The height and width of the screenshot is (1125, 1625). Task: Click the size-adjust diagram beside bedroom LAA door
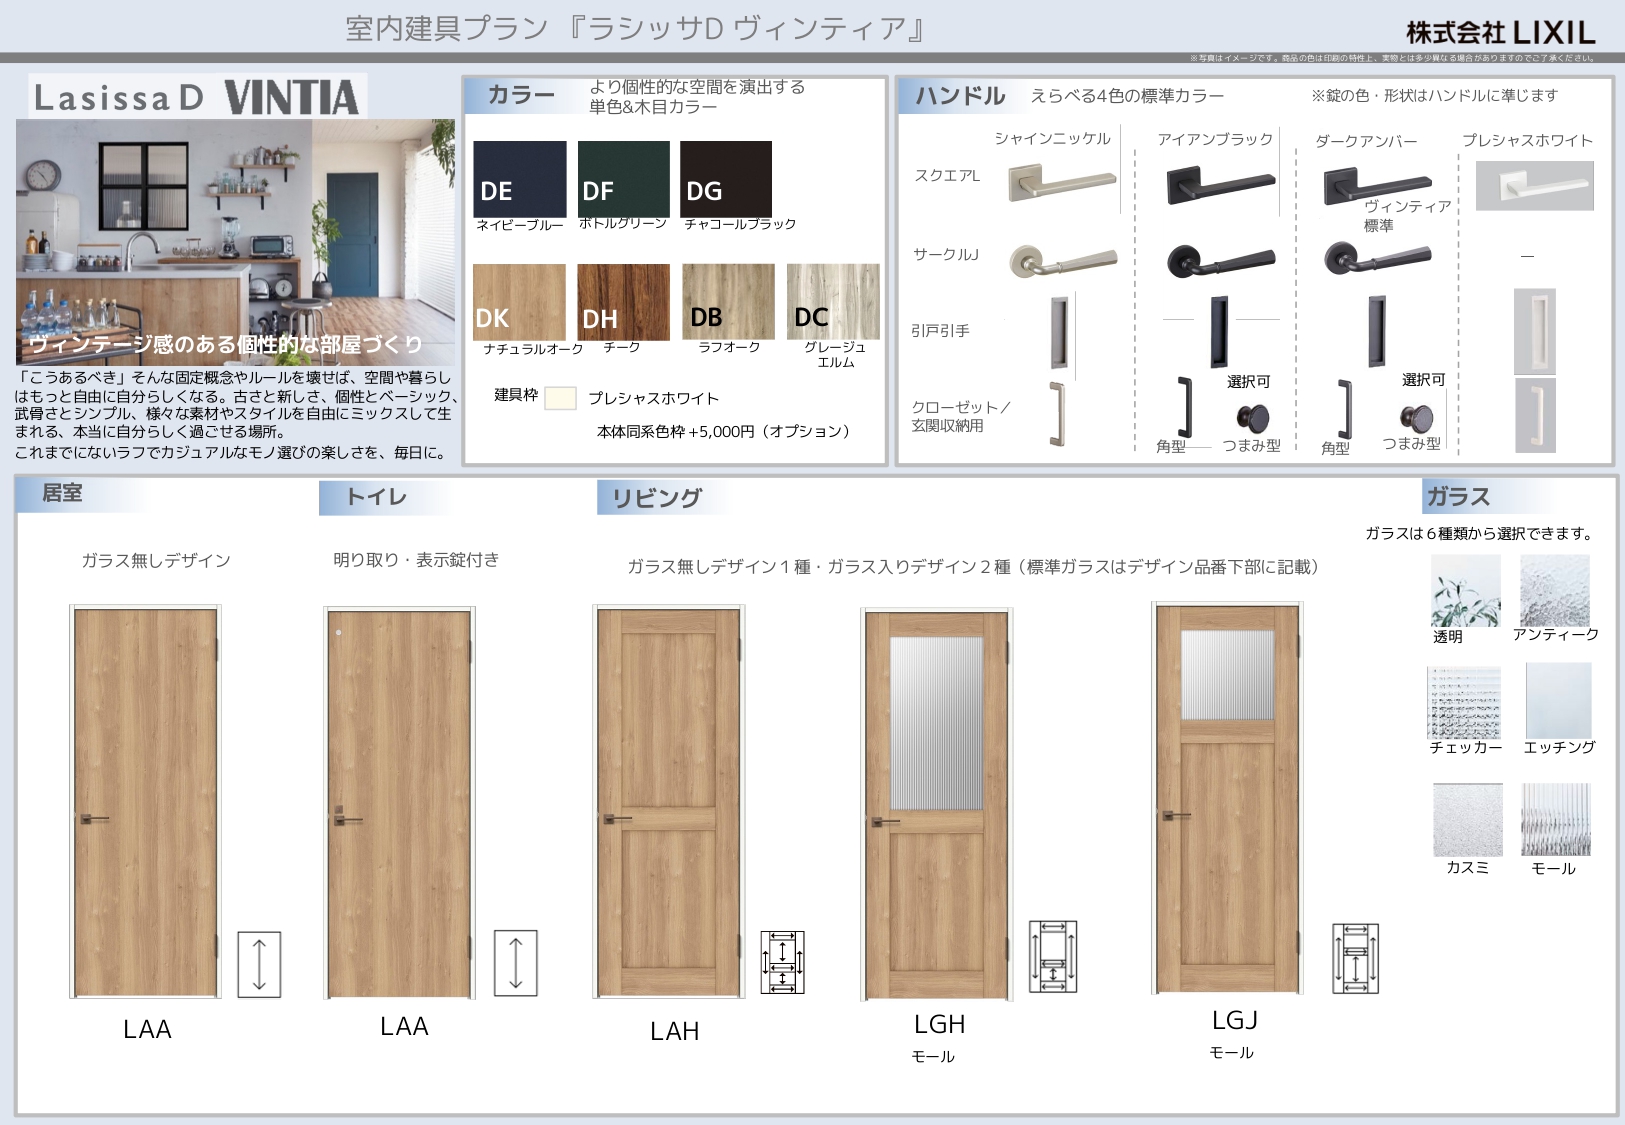[x=259, y=965]
